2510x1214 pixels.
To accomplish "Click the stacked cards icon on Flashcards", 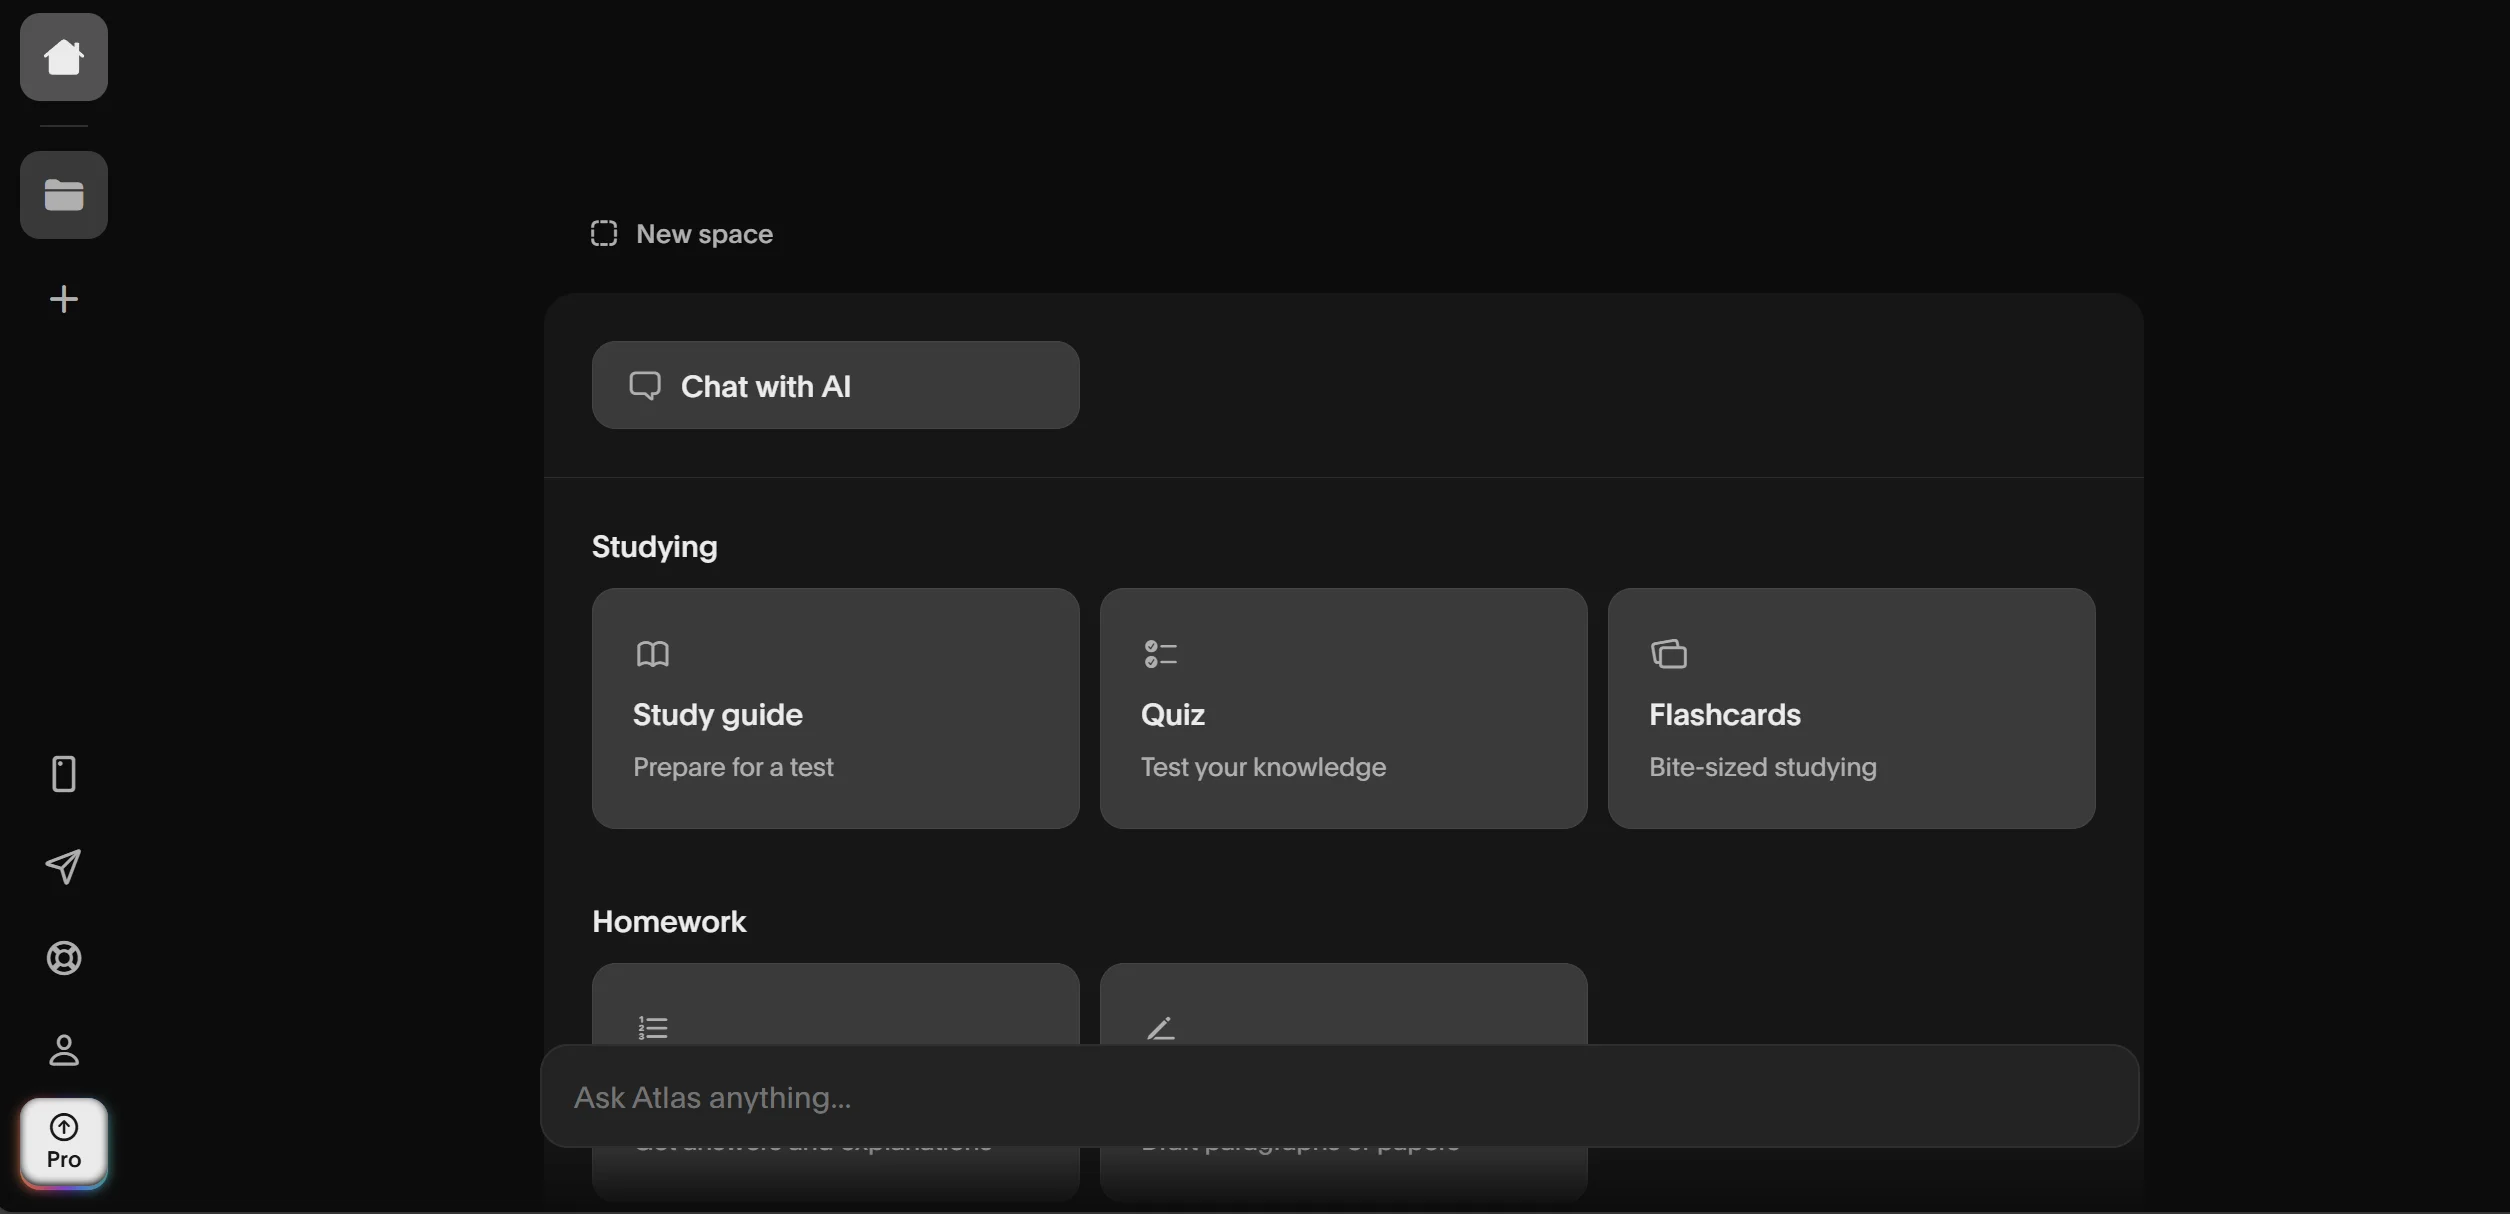I will (1669, 654).
